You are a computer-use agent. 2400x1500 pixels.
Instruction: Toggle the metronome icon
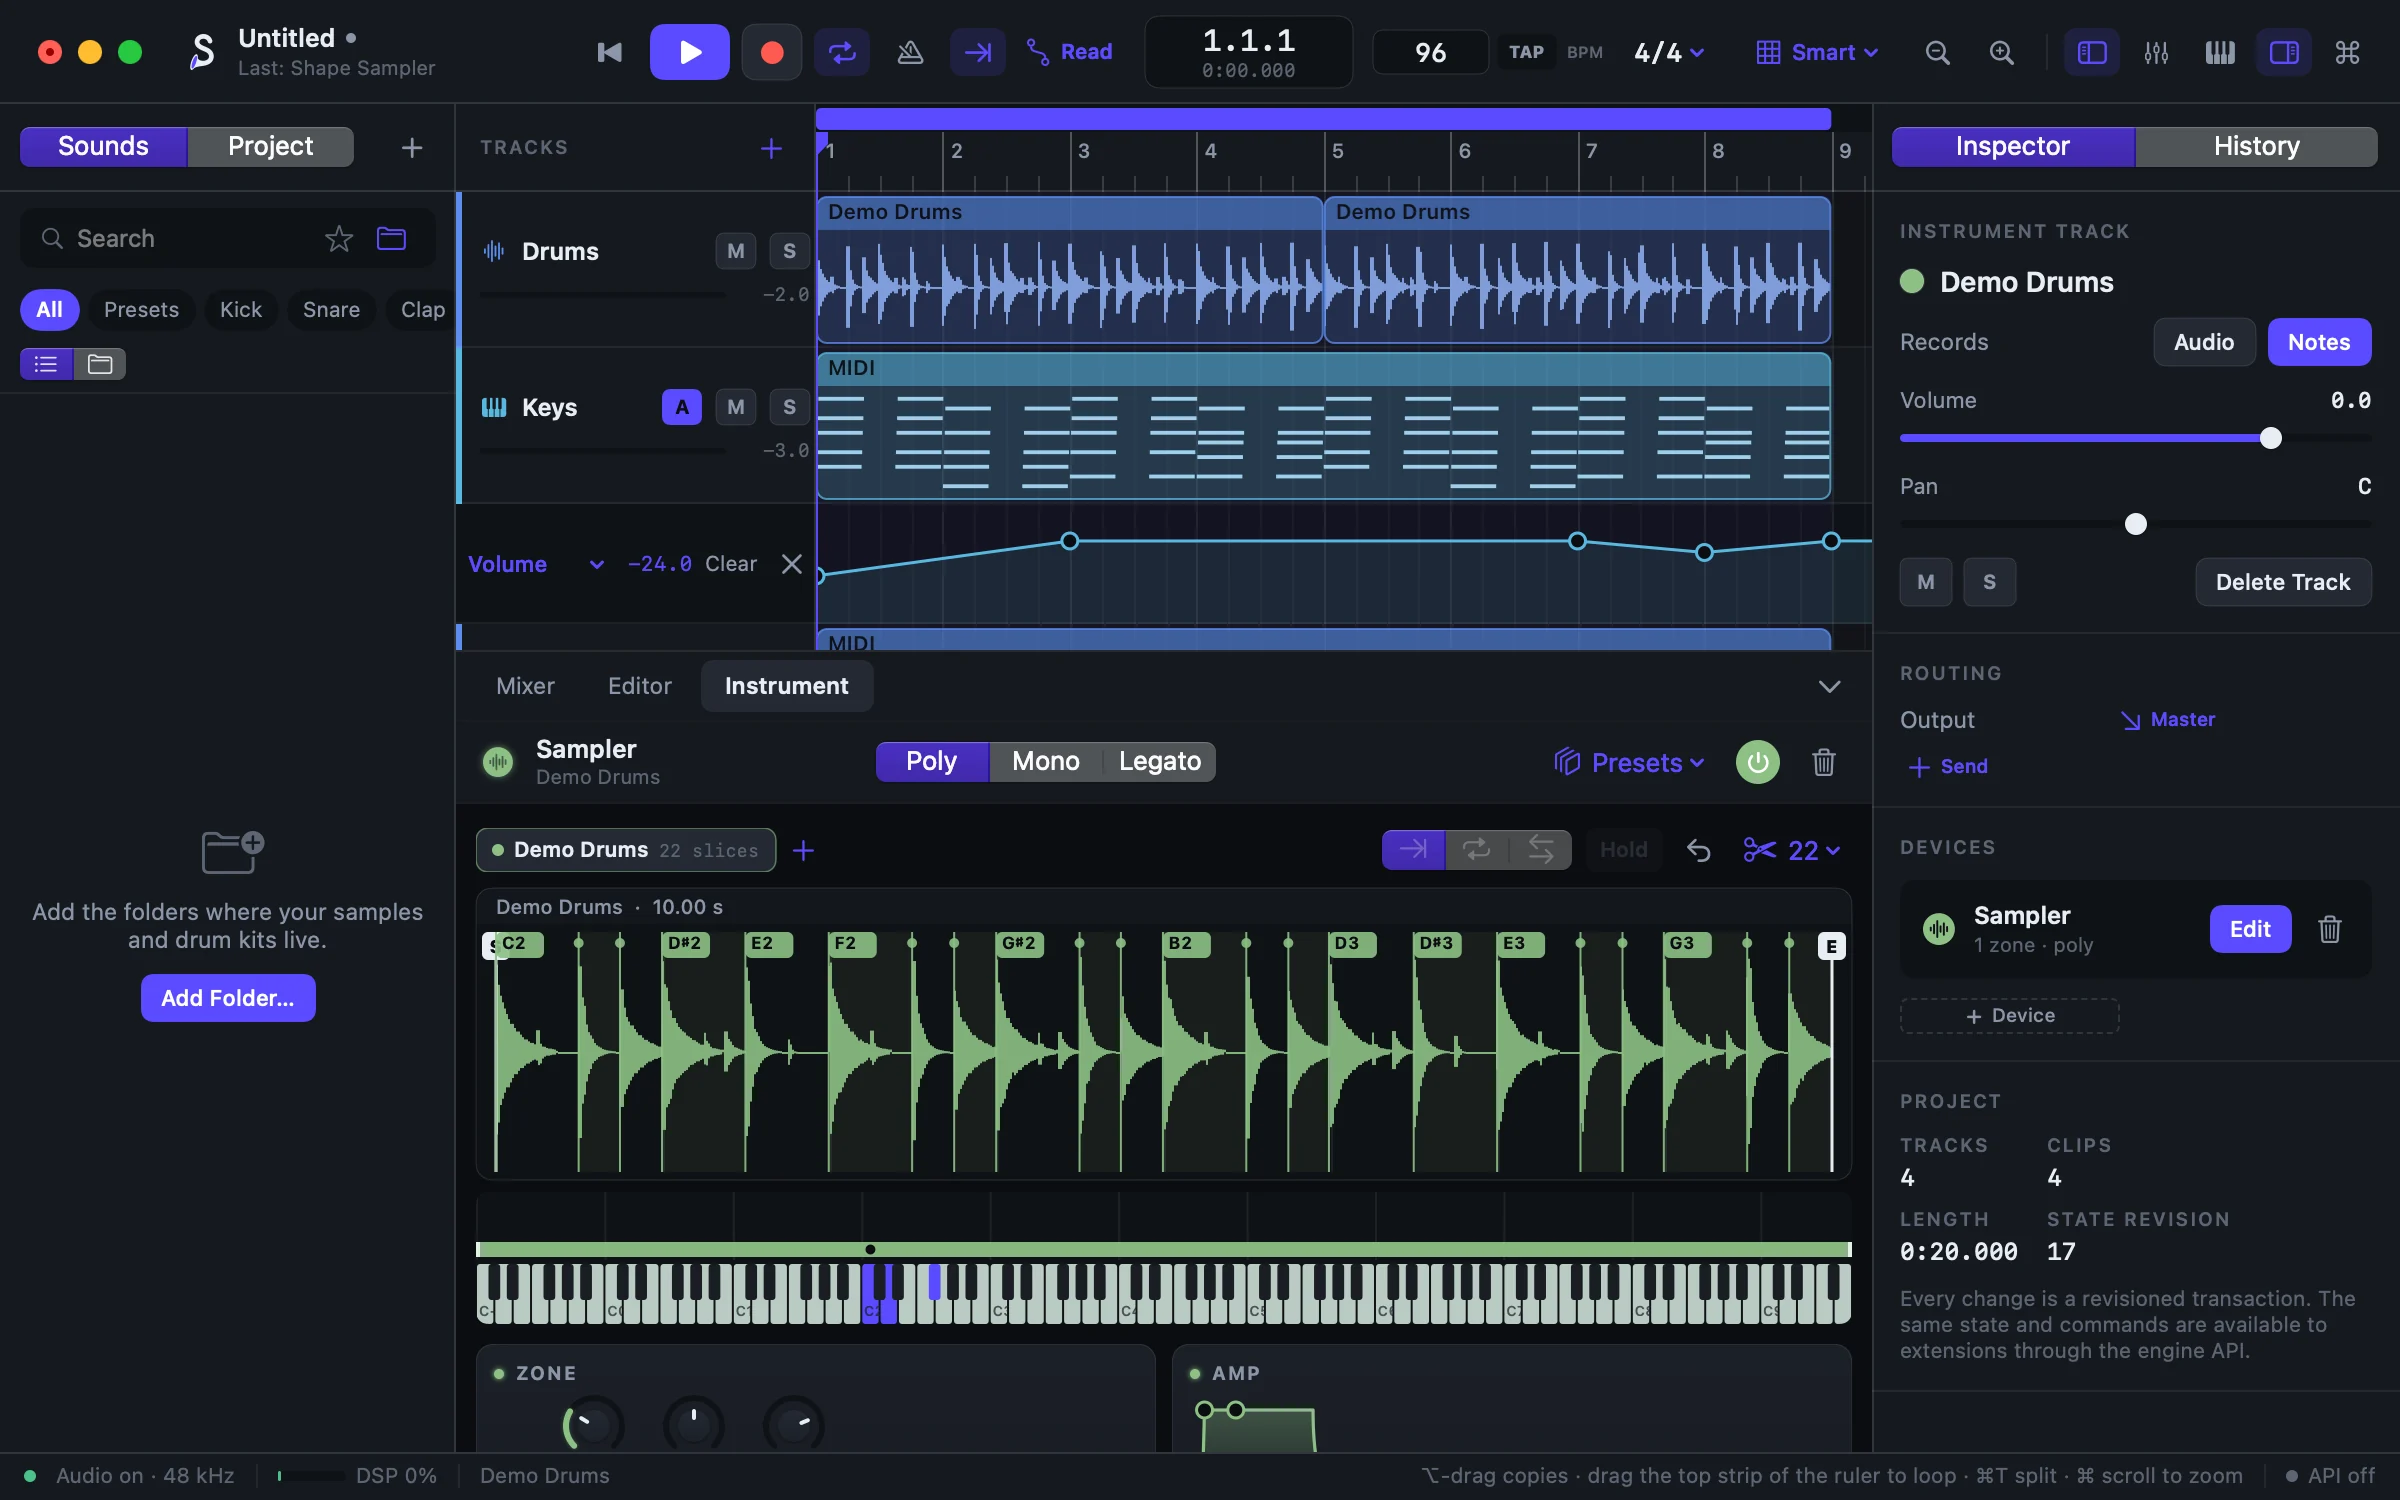(x=910, y=52)
